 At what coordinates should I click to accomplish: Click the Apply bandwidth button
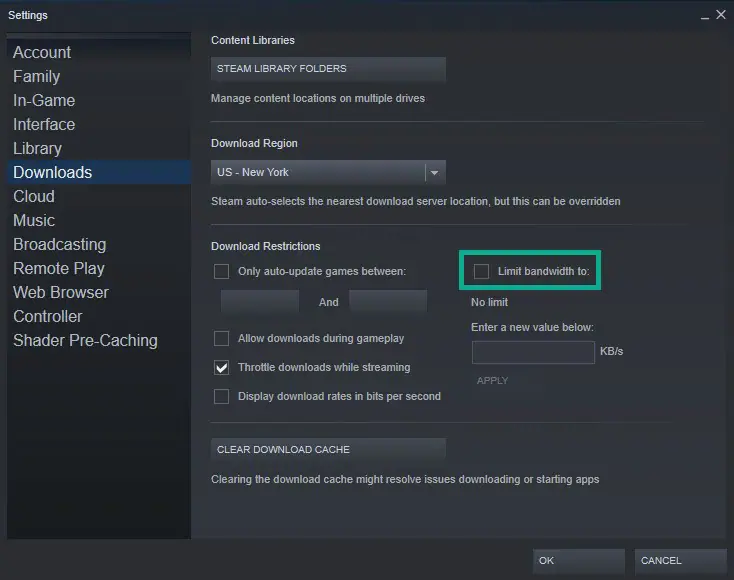coord(492,381)
